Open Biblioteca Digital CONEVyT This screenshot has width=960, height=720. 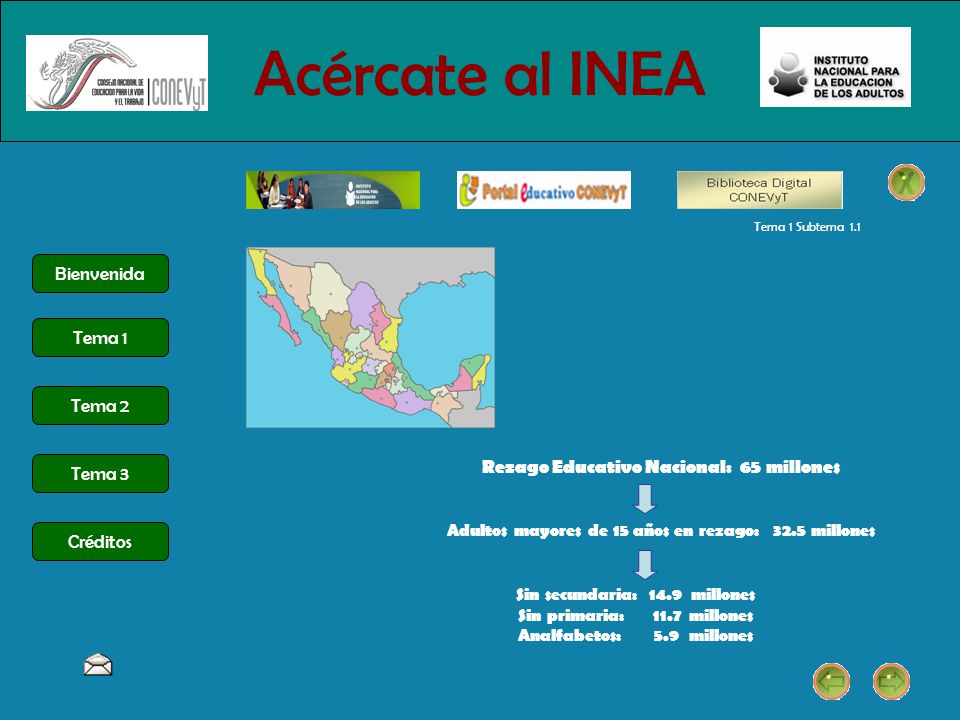click(760, 190)
